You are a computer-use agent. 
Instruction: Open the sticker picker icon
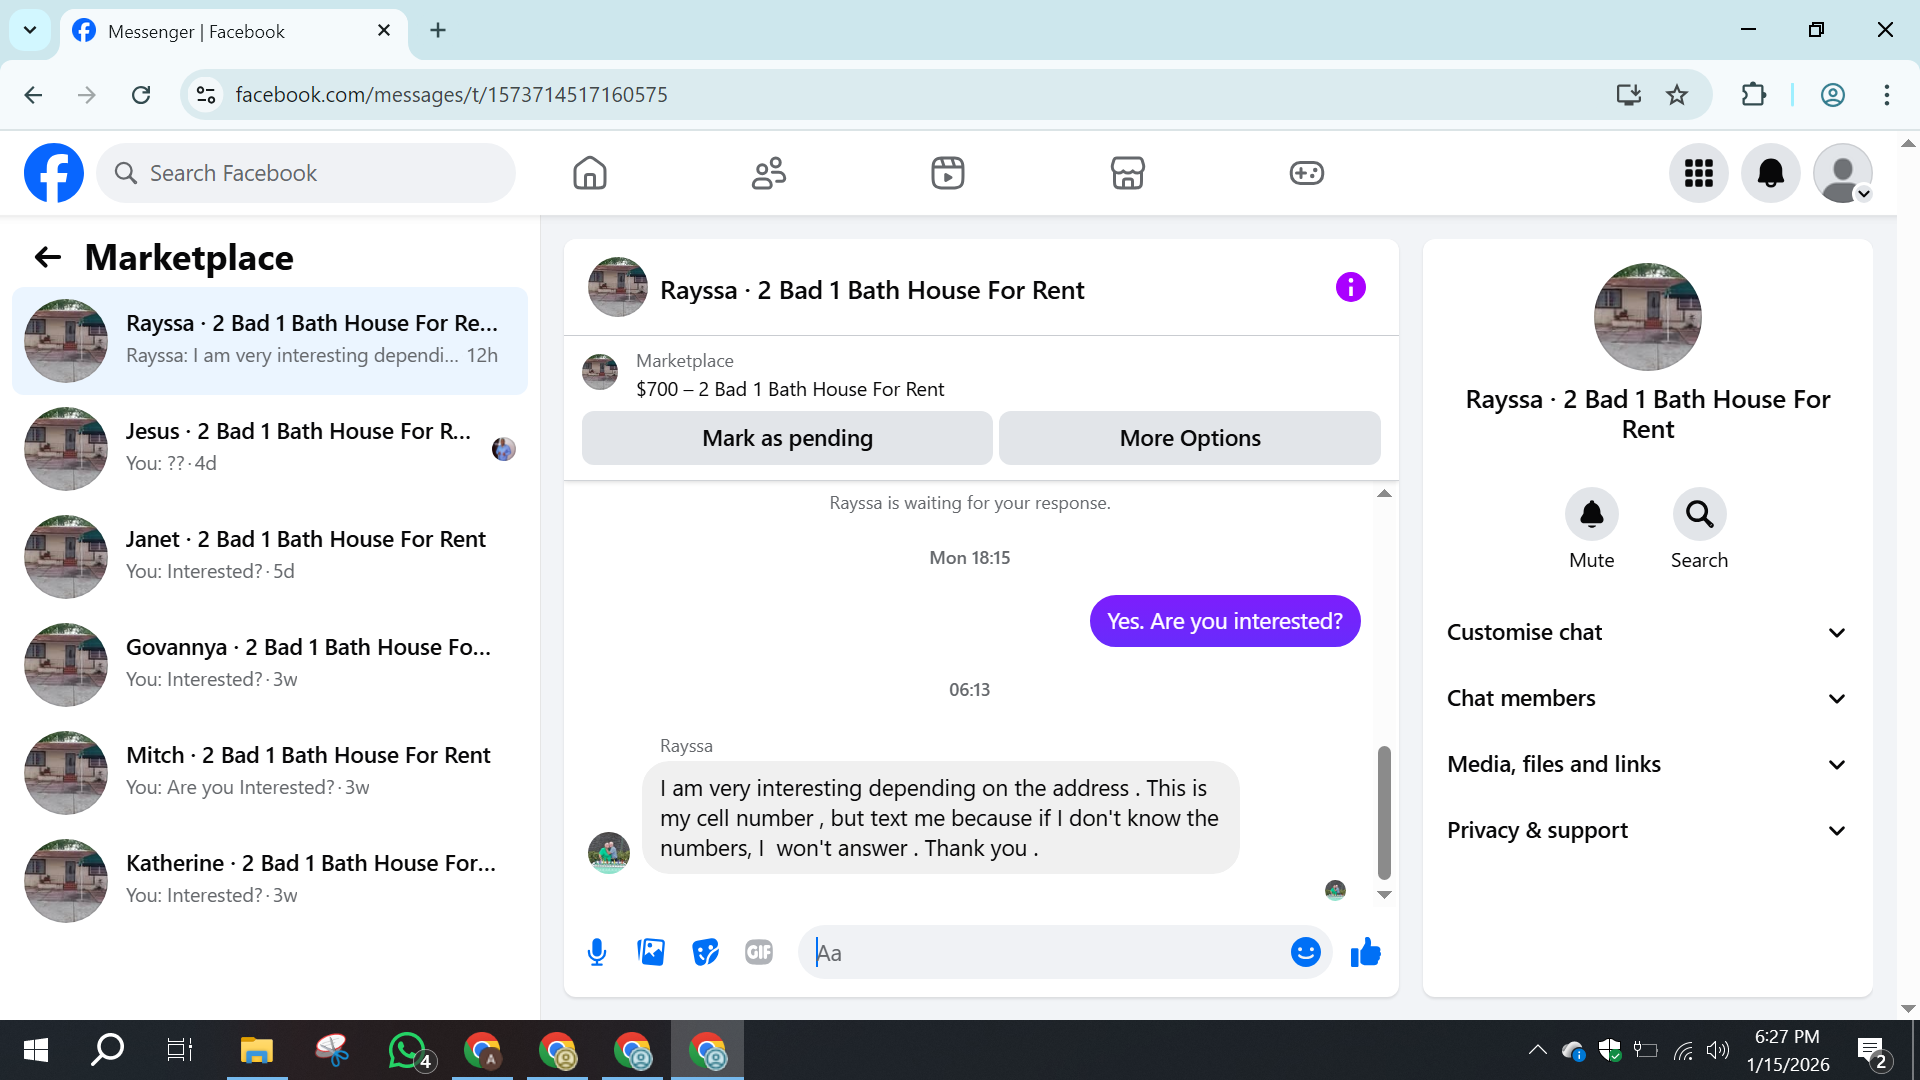click(x=705, y=952)
